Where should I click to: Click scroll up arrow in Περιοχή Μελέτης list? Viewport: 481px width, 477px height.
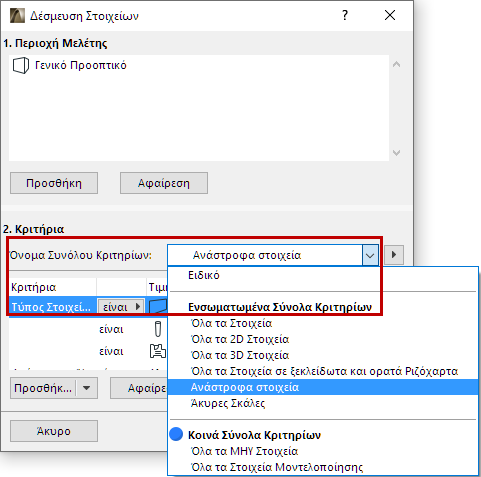click(x=396, y=64)
